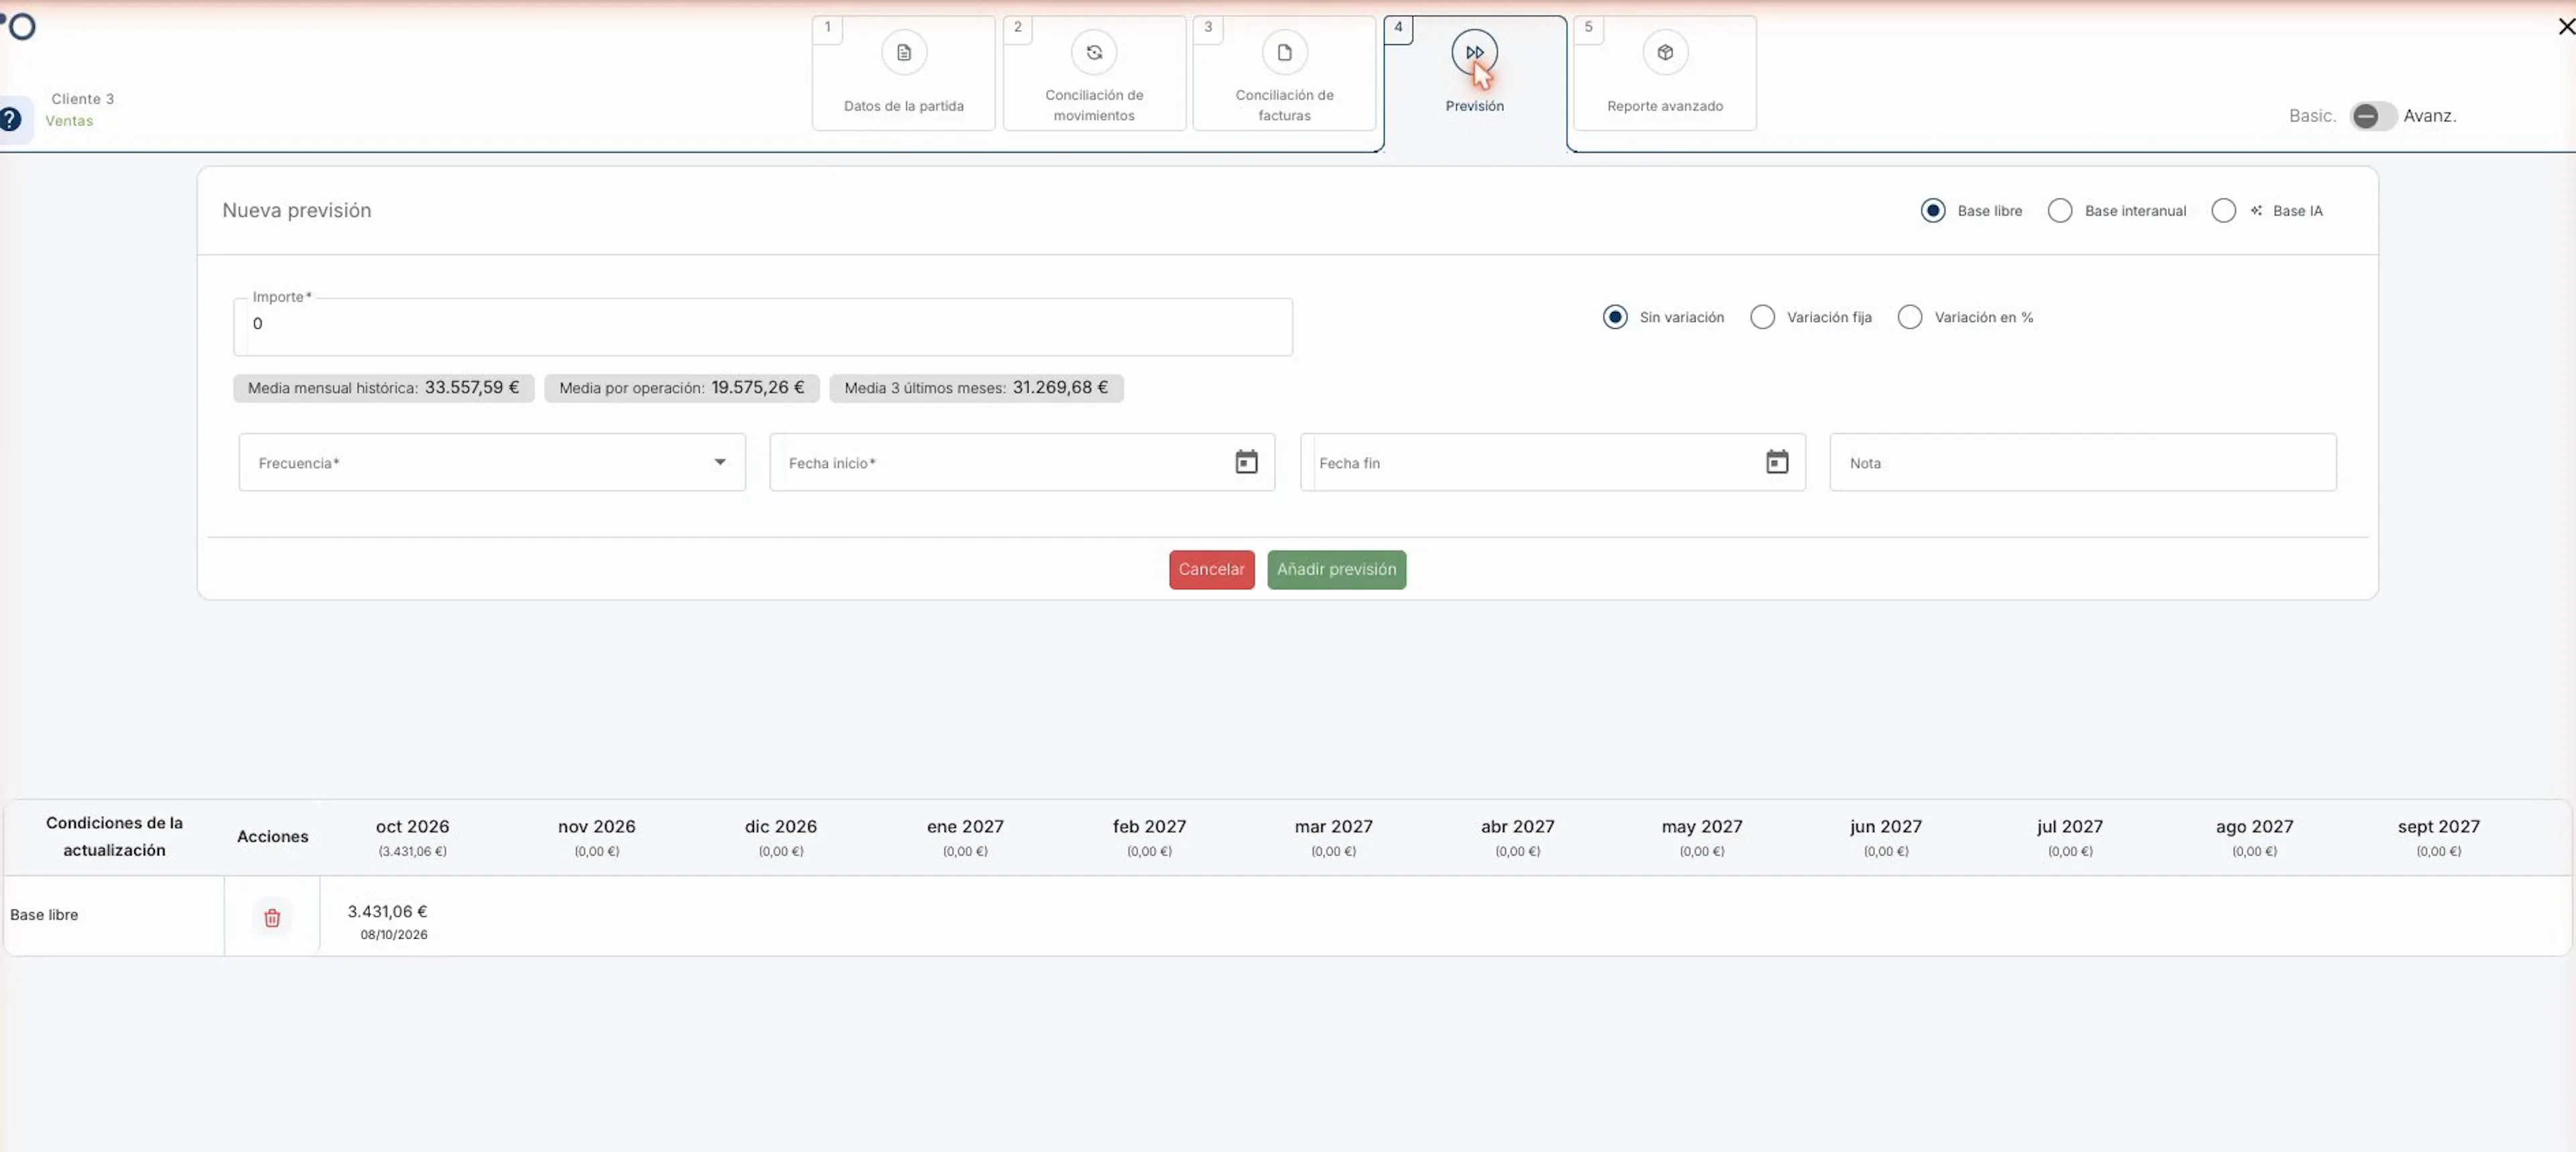Click the nov 2026 column header
The height and width of the screenshot is (1152, 2576).
(x=596, y=837)
